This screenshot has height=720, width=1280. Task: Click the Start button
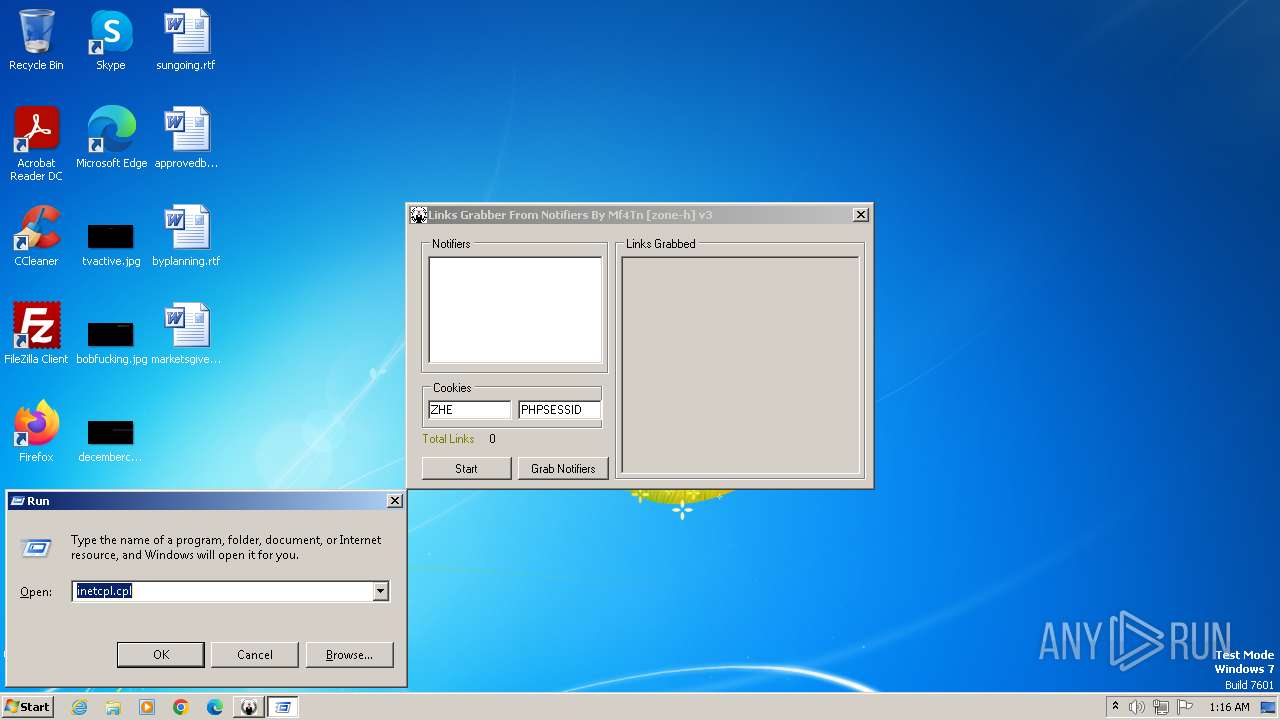27,707
